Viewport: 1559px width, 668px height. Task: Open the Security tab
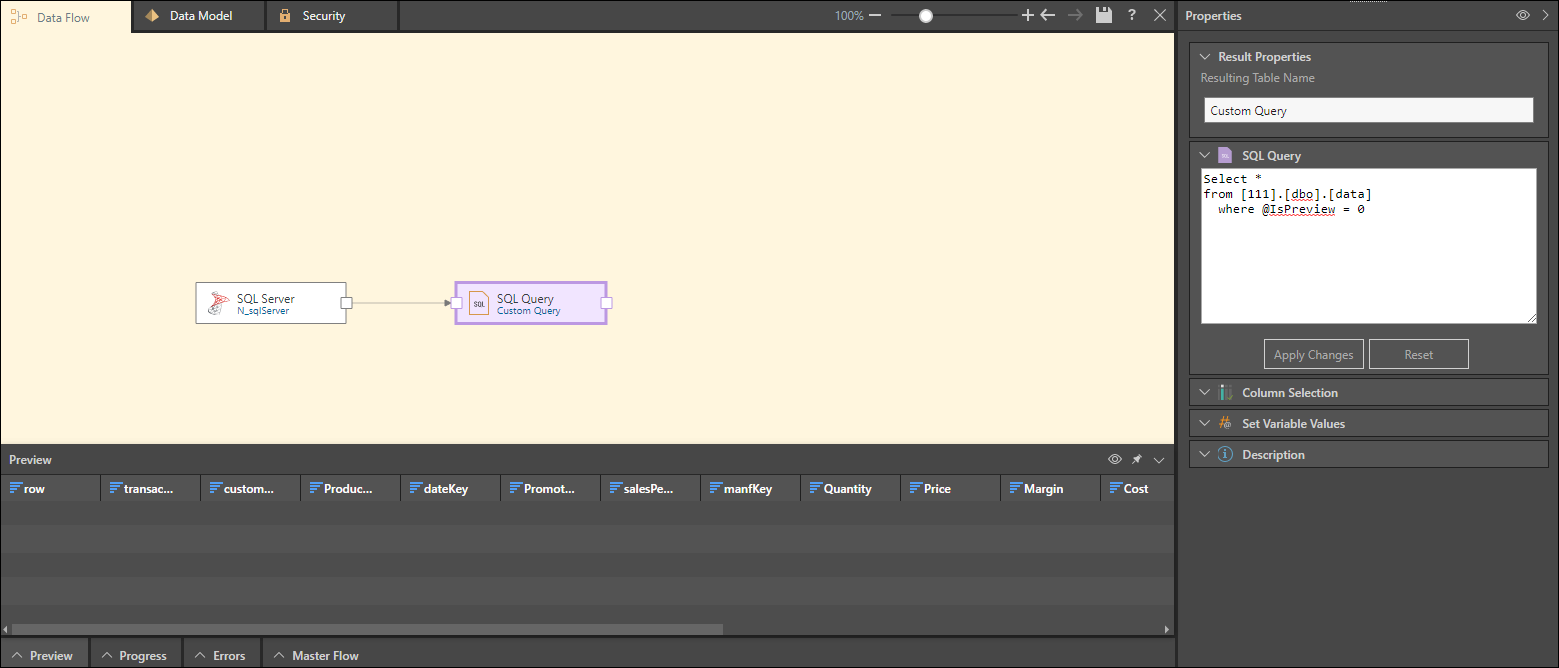pos(323,16)
